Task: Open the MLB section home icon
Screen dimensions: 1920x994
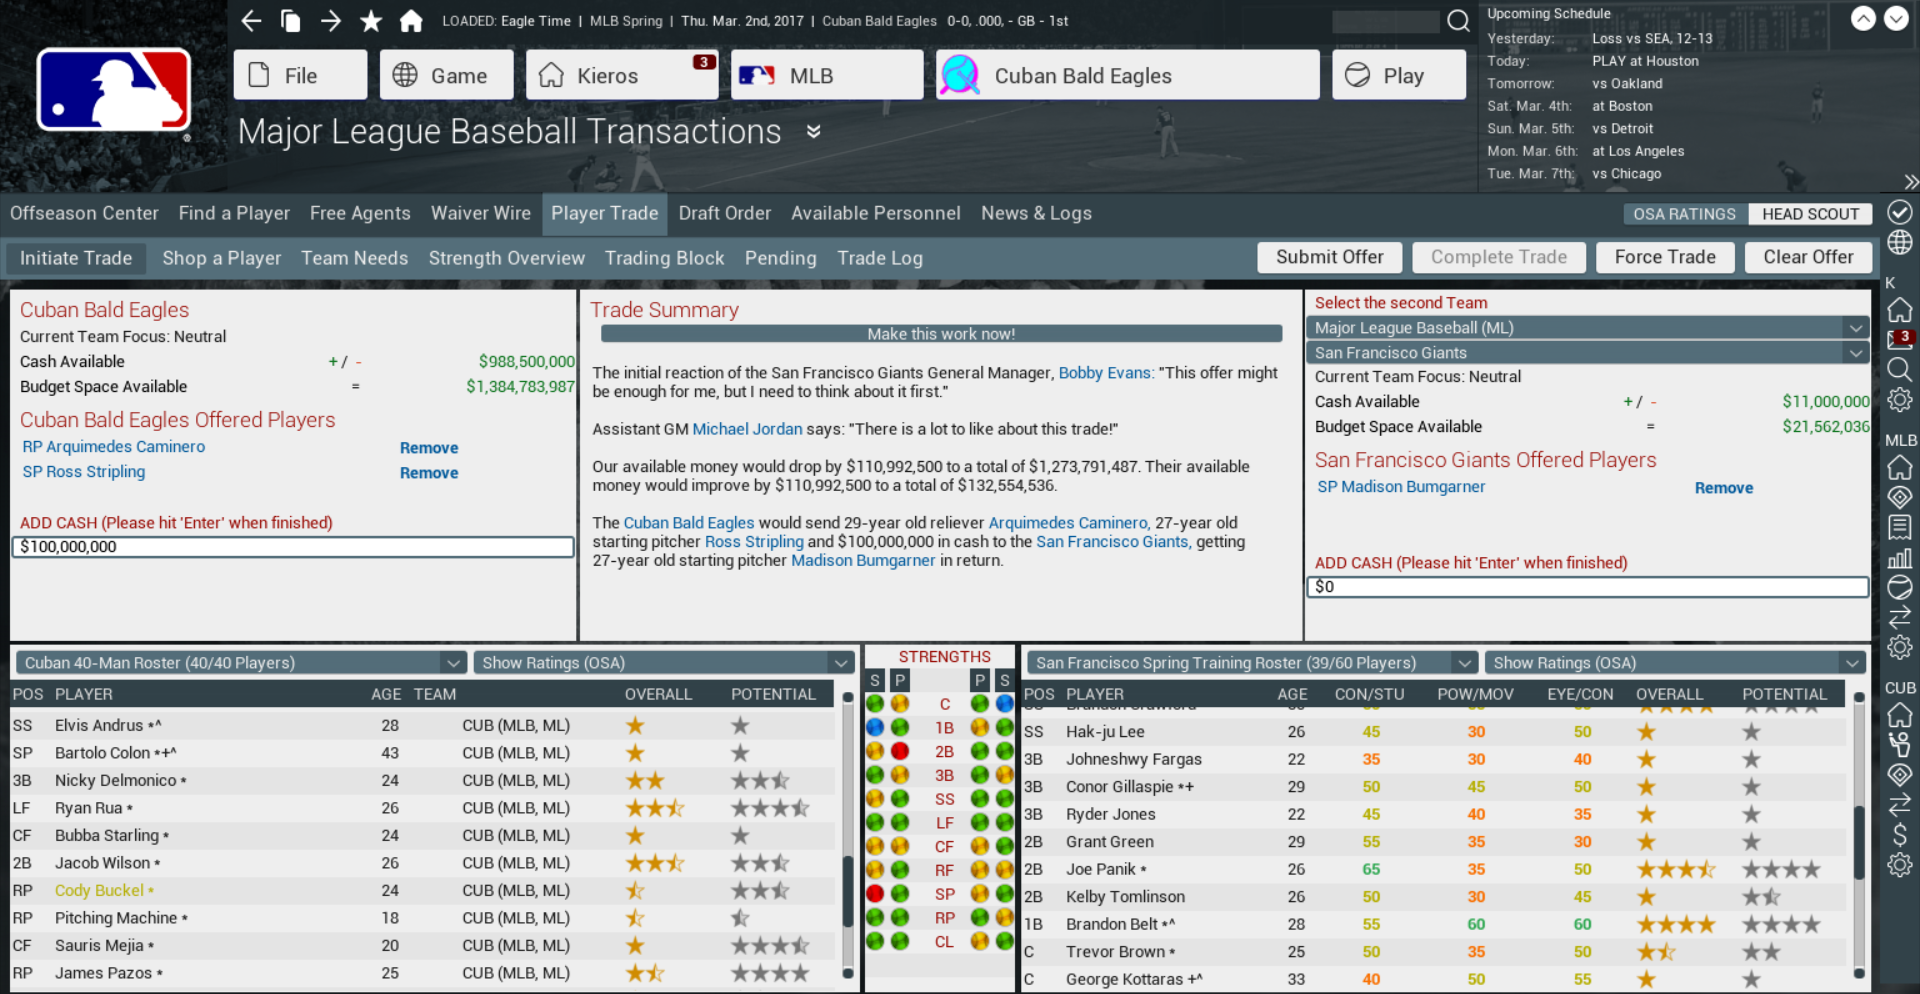Action: pyautogui.click(x=1900, y=467)
